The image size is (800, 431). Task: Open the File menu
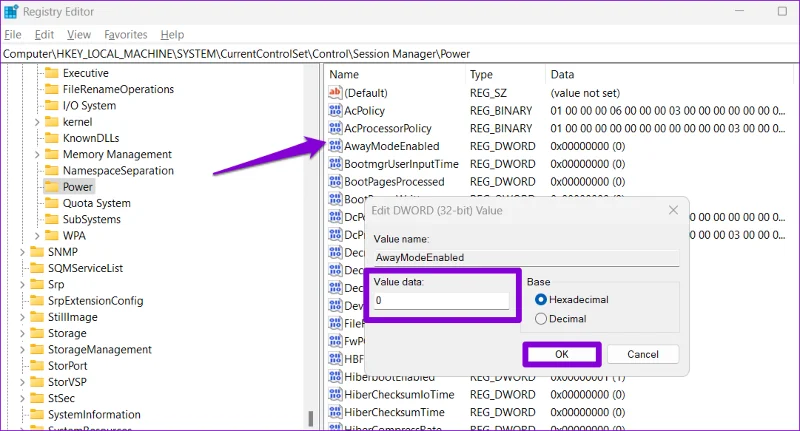point(13,35)
